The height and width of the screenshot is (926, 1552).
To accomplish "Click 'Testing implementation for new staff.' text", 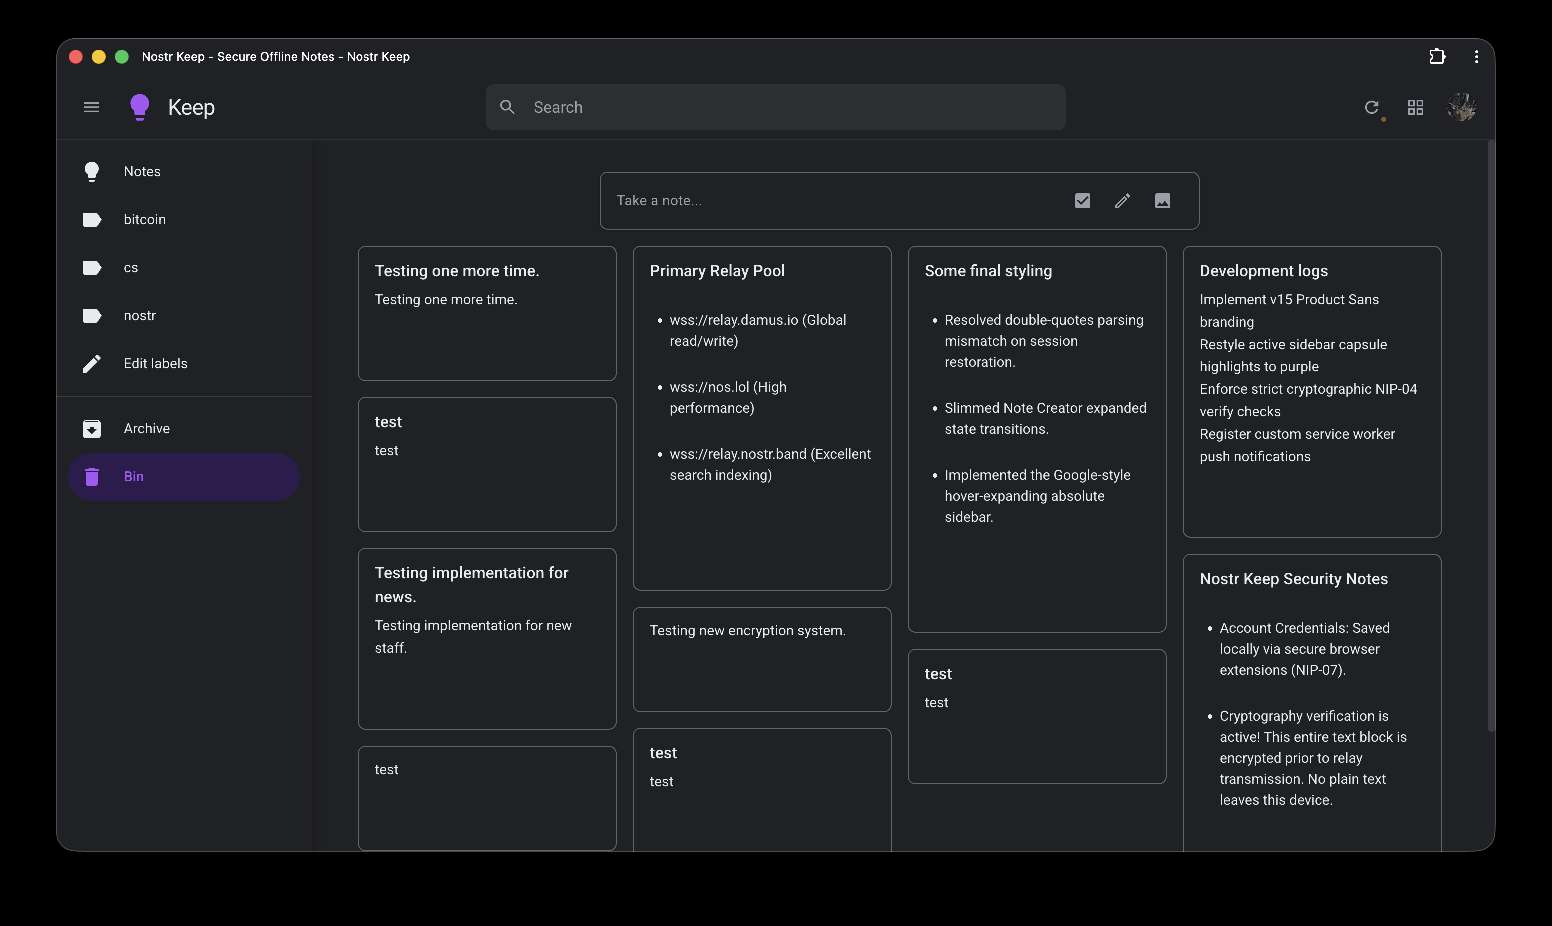I will pyautogui.click(x=473, y=637).
